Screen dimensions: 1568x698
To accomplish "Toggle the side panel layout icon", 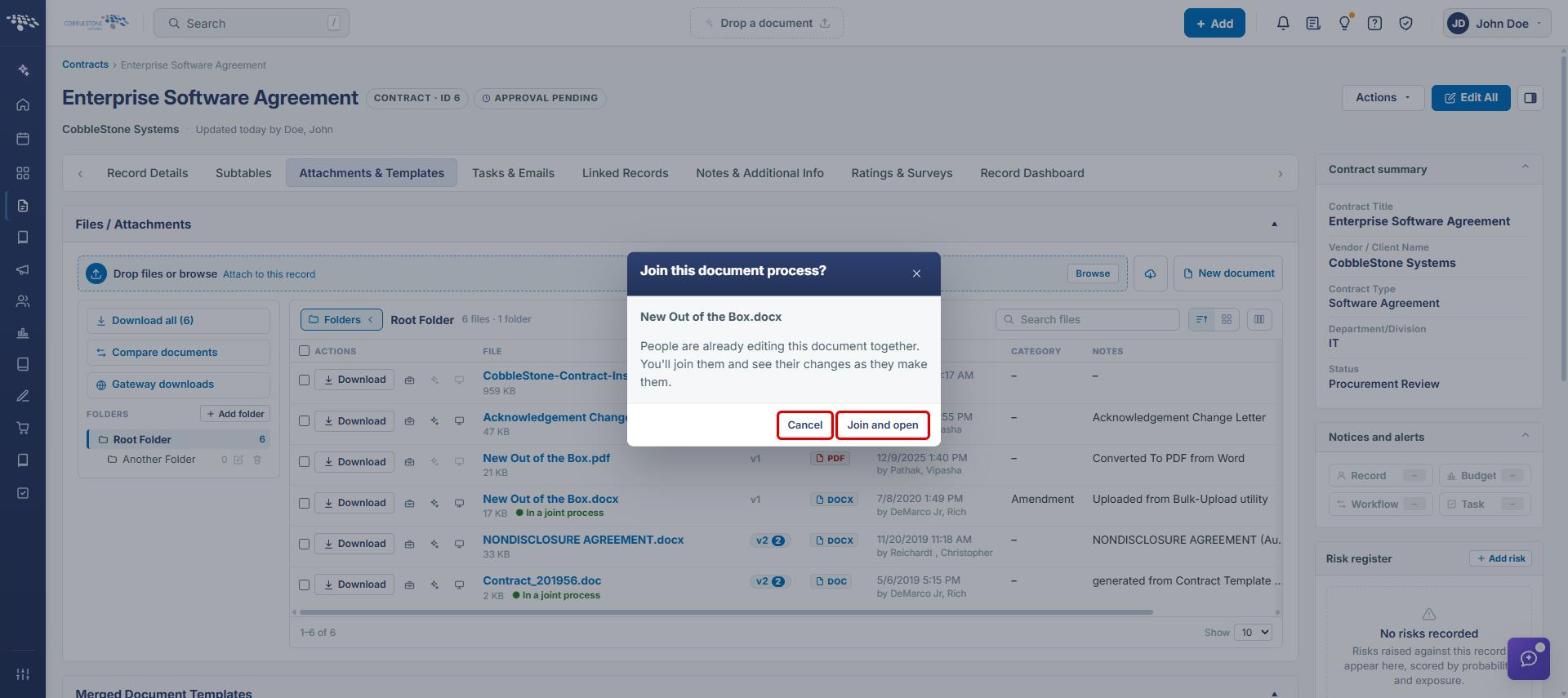I will (x=1530, y=98).
